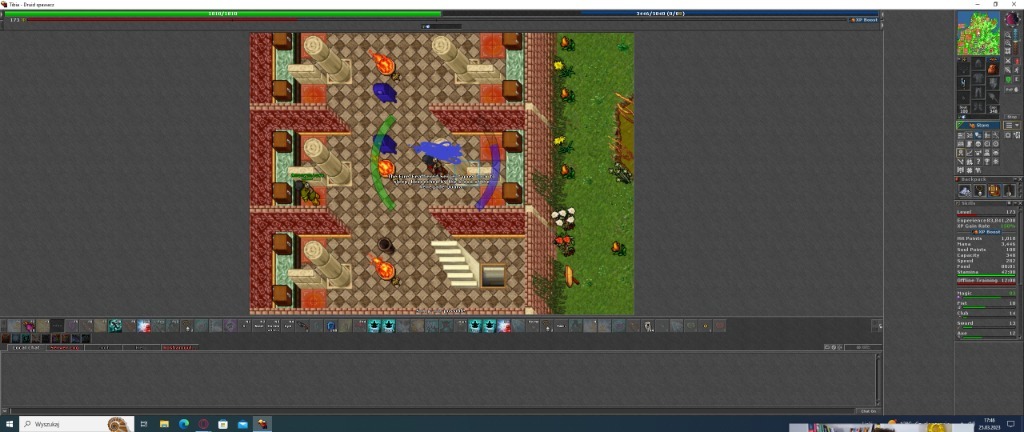The image size is (1024, 432).
Task: Open the fourth chat channel tab
Action: [140, 347]
